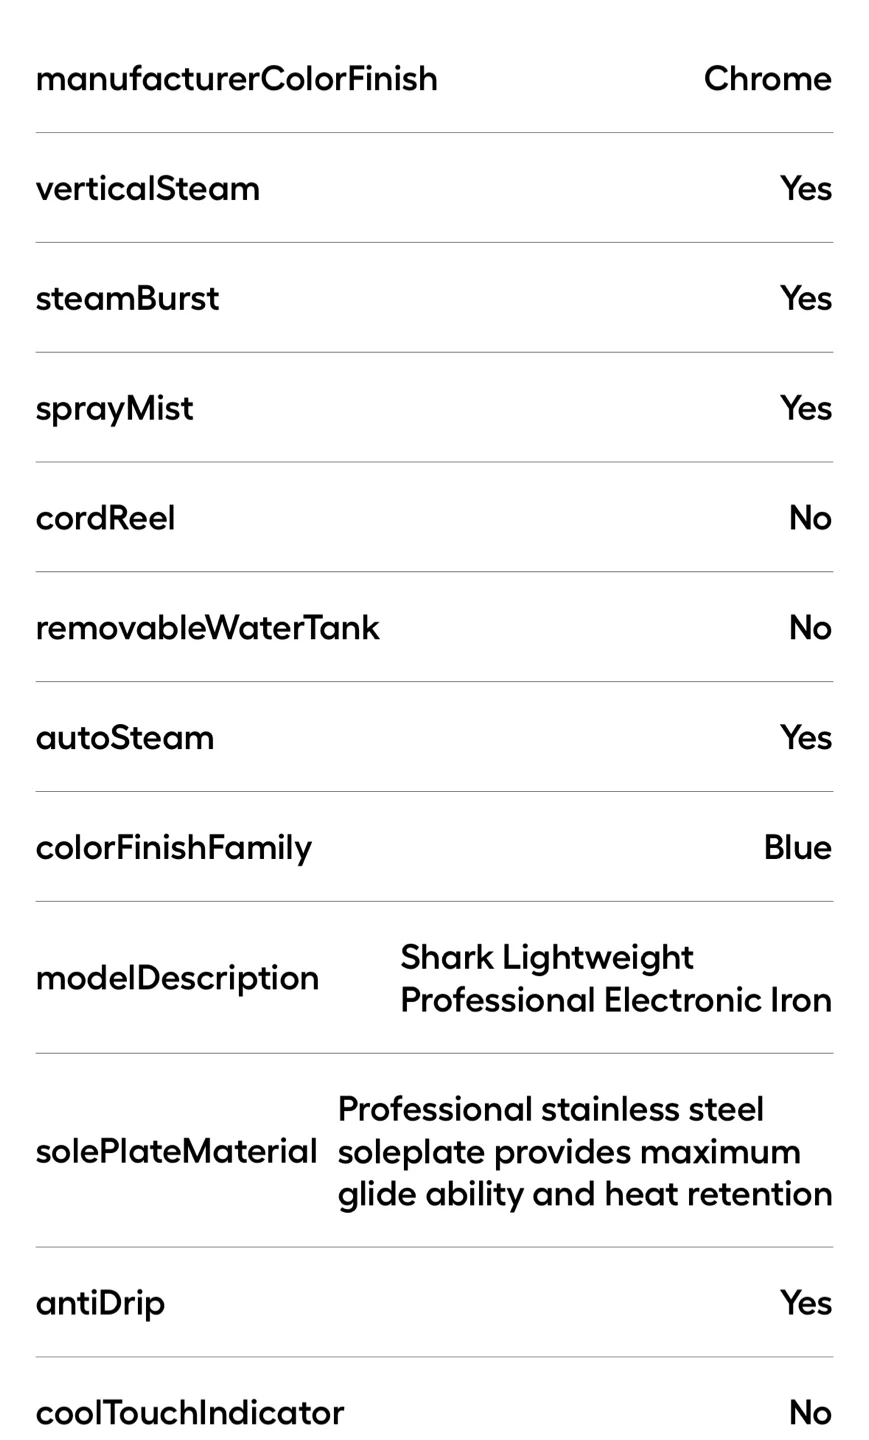Click the removableWaterTank label
The width and height of the screenshot is (869, 1440).
208,629
